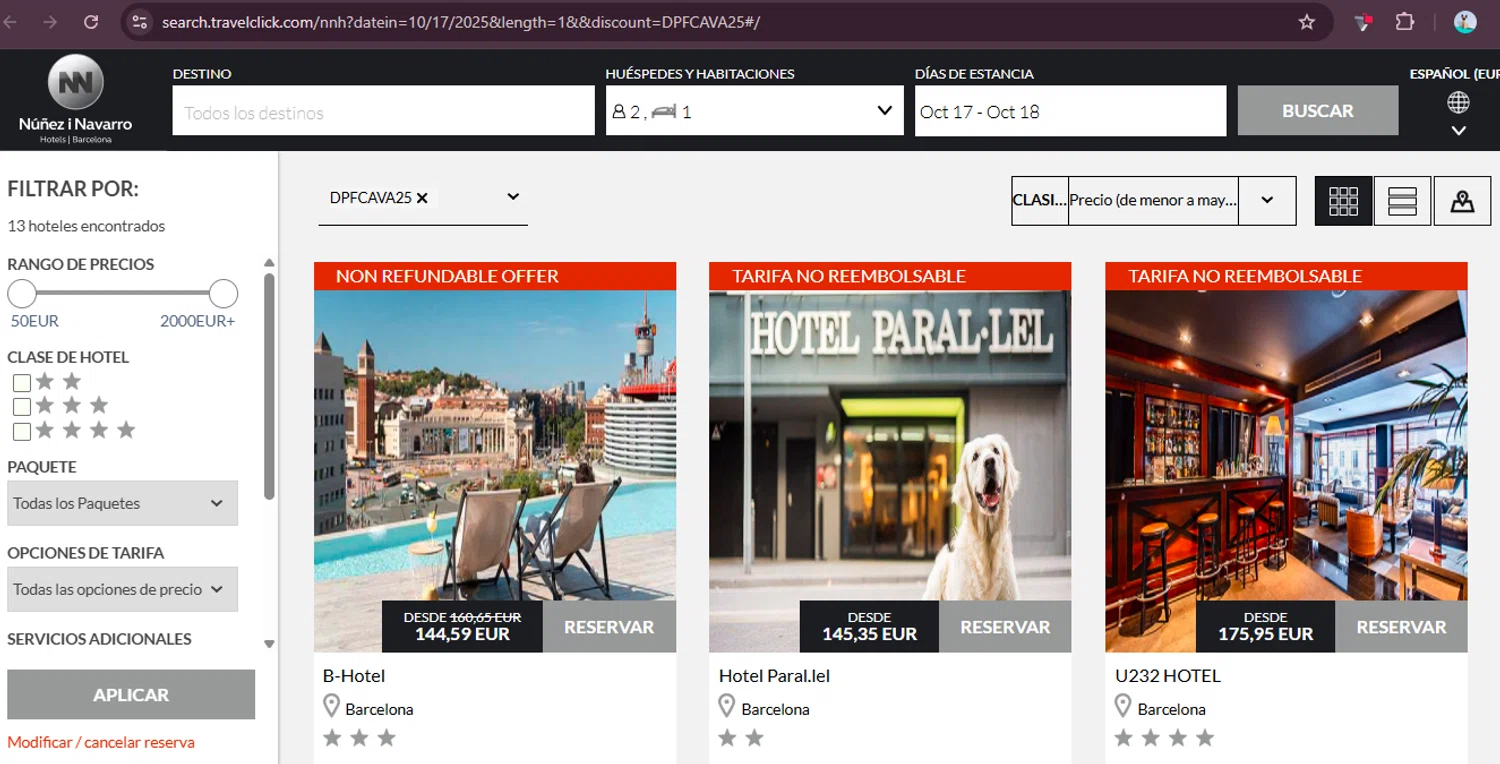Screen dimensions: 1500x764
Task: Expand the discount code dropdown arrow
Action: pos(513,197)
